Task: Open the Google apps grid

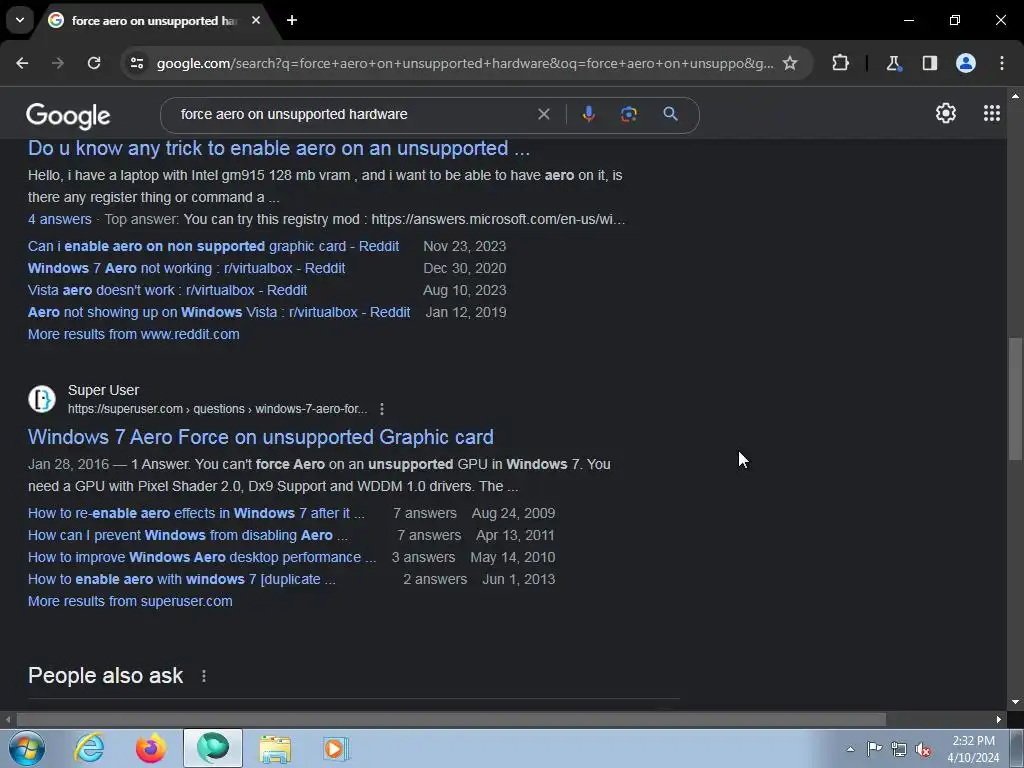Action: pos(992,114)
